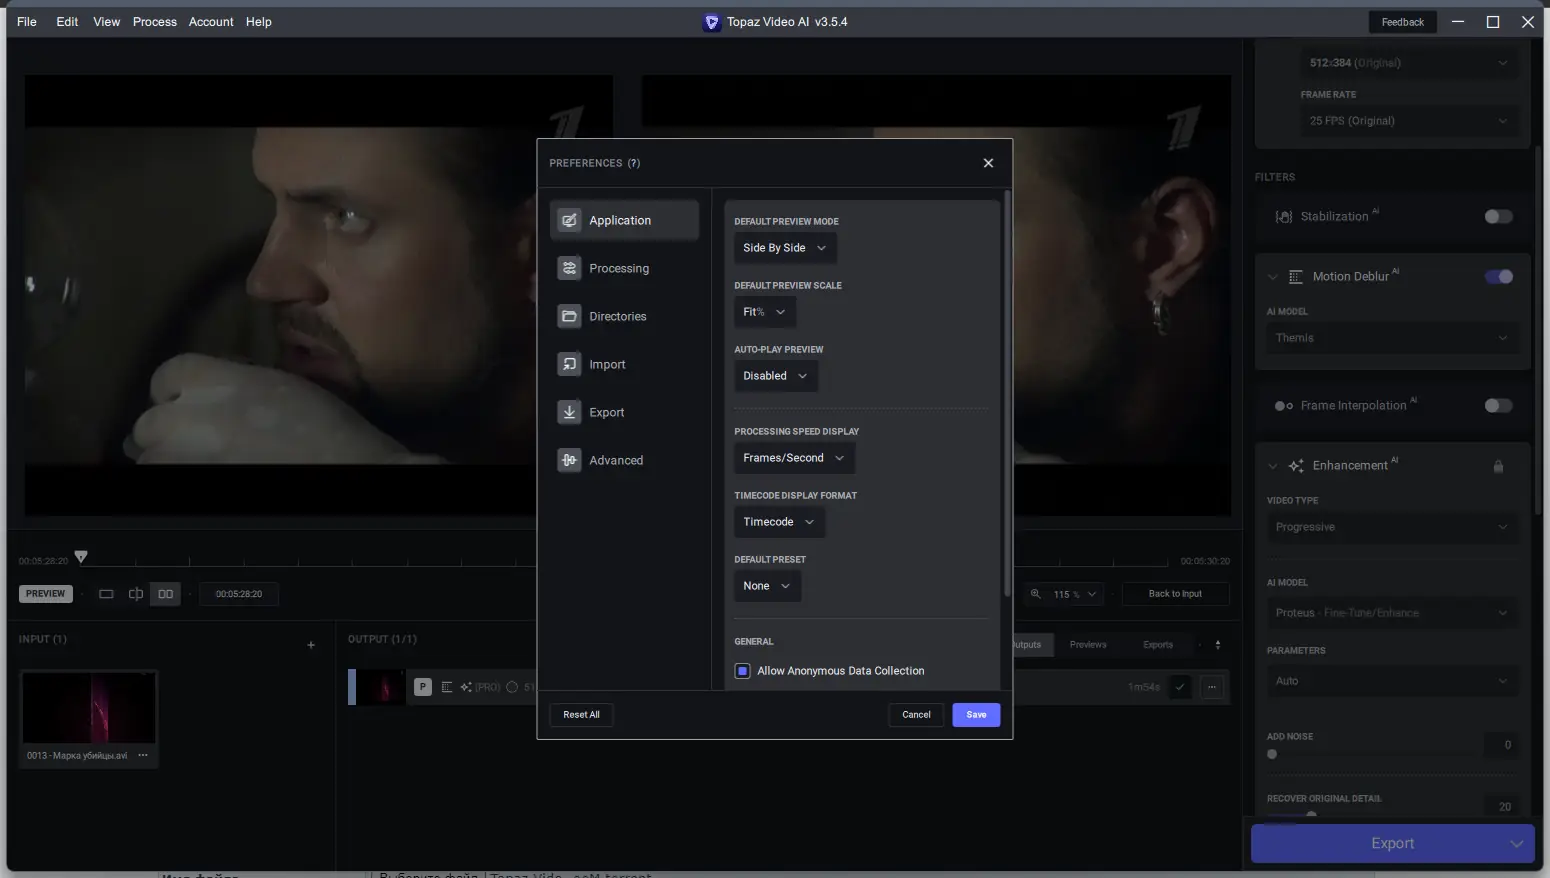
Task: Open the Help menu
Action: click(258, 22)
